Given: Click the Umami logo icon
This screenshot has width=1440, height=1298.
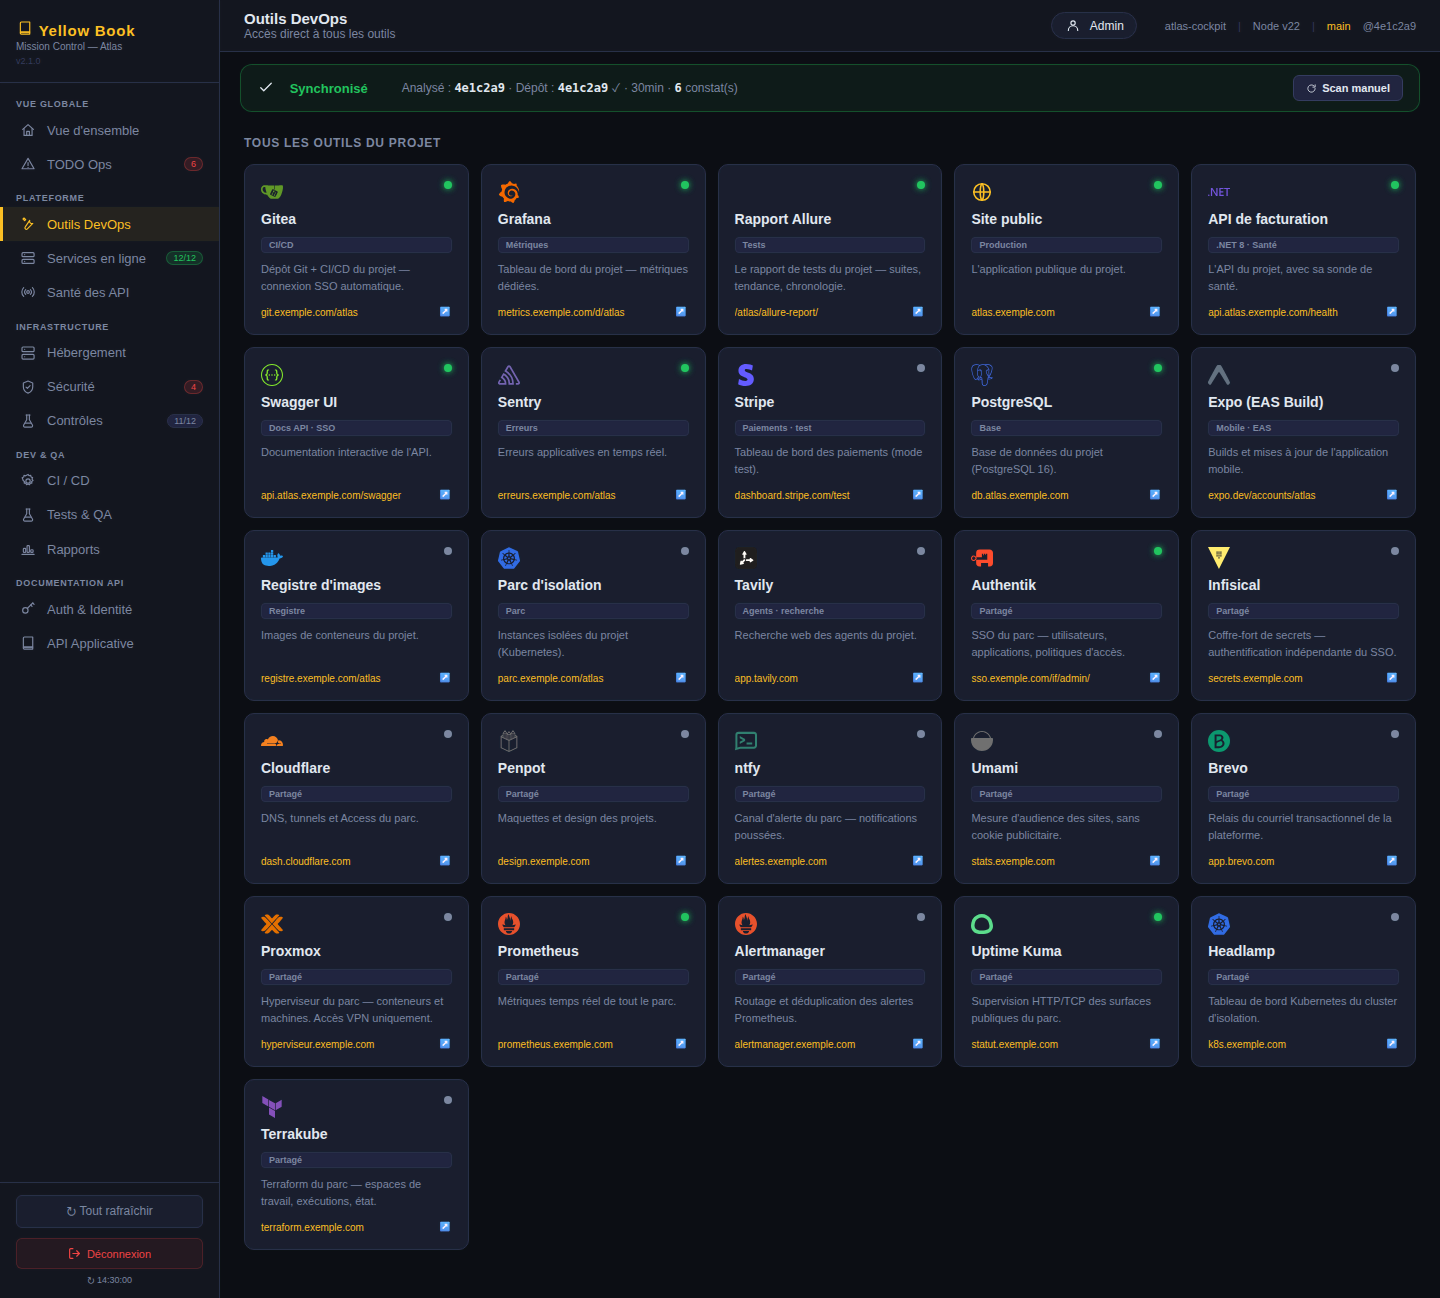Looking at the screenshot, I should pyautogui.click(x=982, y=741).
